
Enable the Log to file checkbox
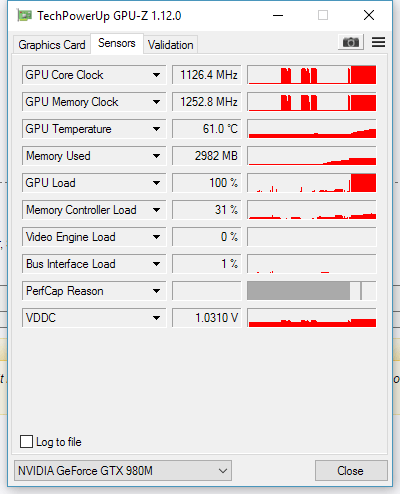click(x=26, y=442)
